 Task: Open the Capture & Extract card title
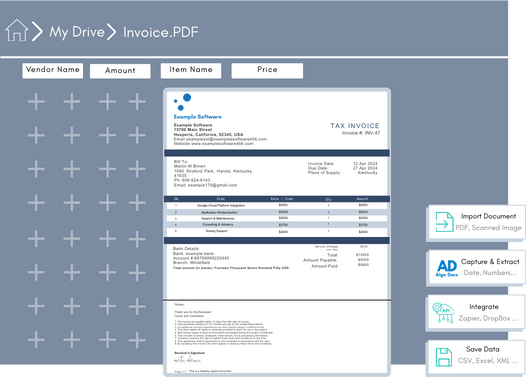click(x=490, y=262)
